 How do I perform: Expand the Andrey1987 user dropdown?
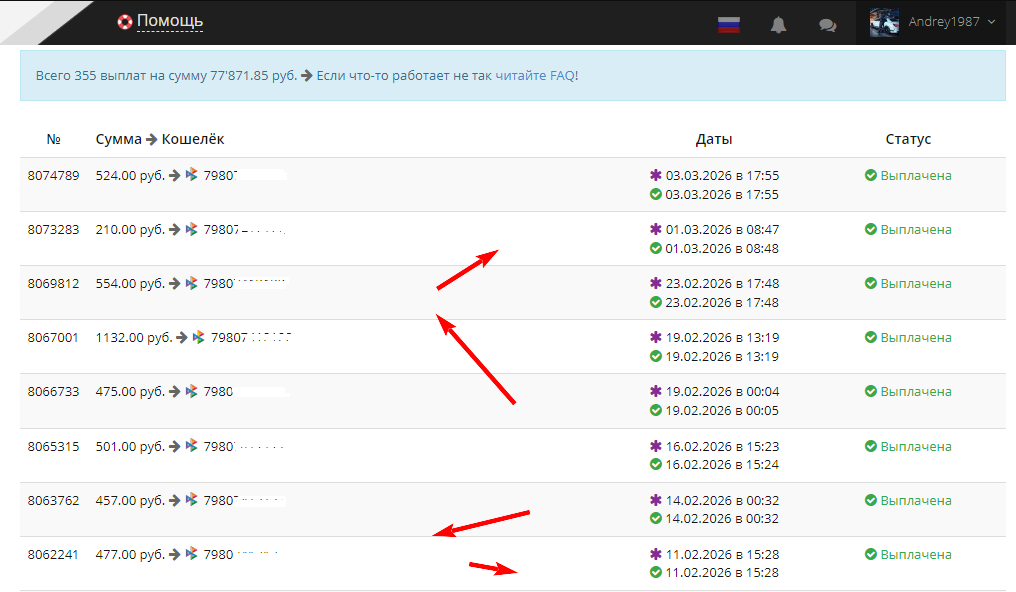pos(990,22)
